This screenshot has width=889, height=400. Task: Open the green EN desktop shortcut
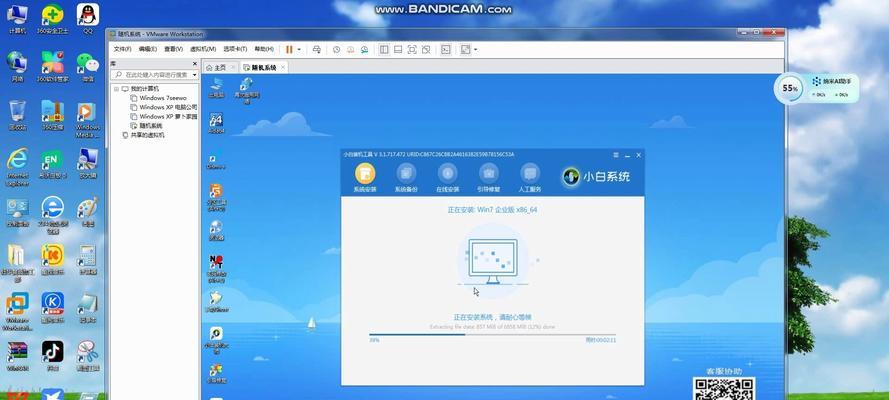(52, 164)
